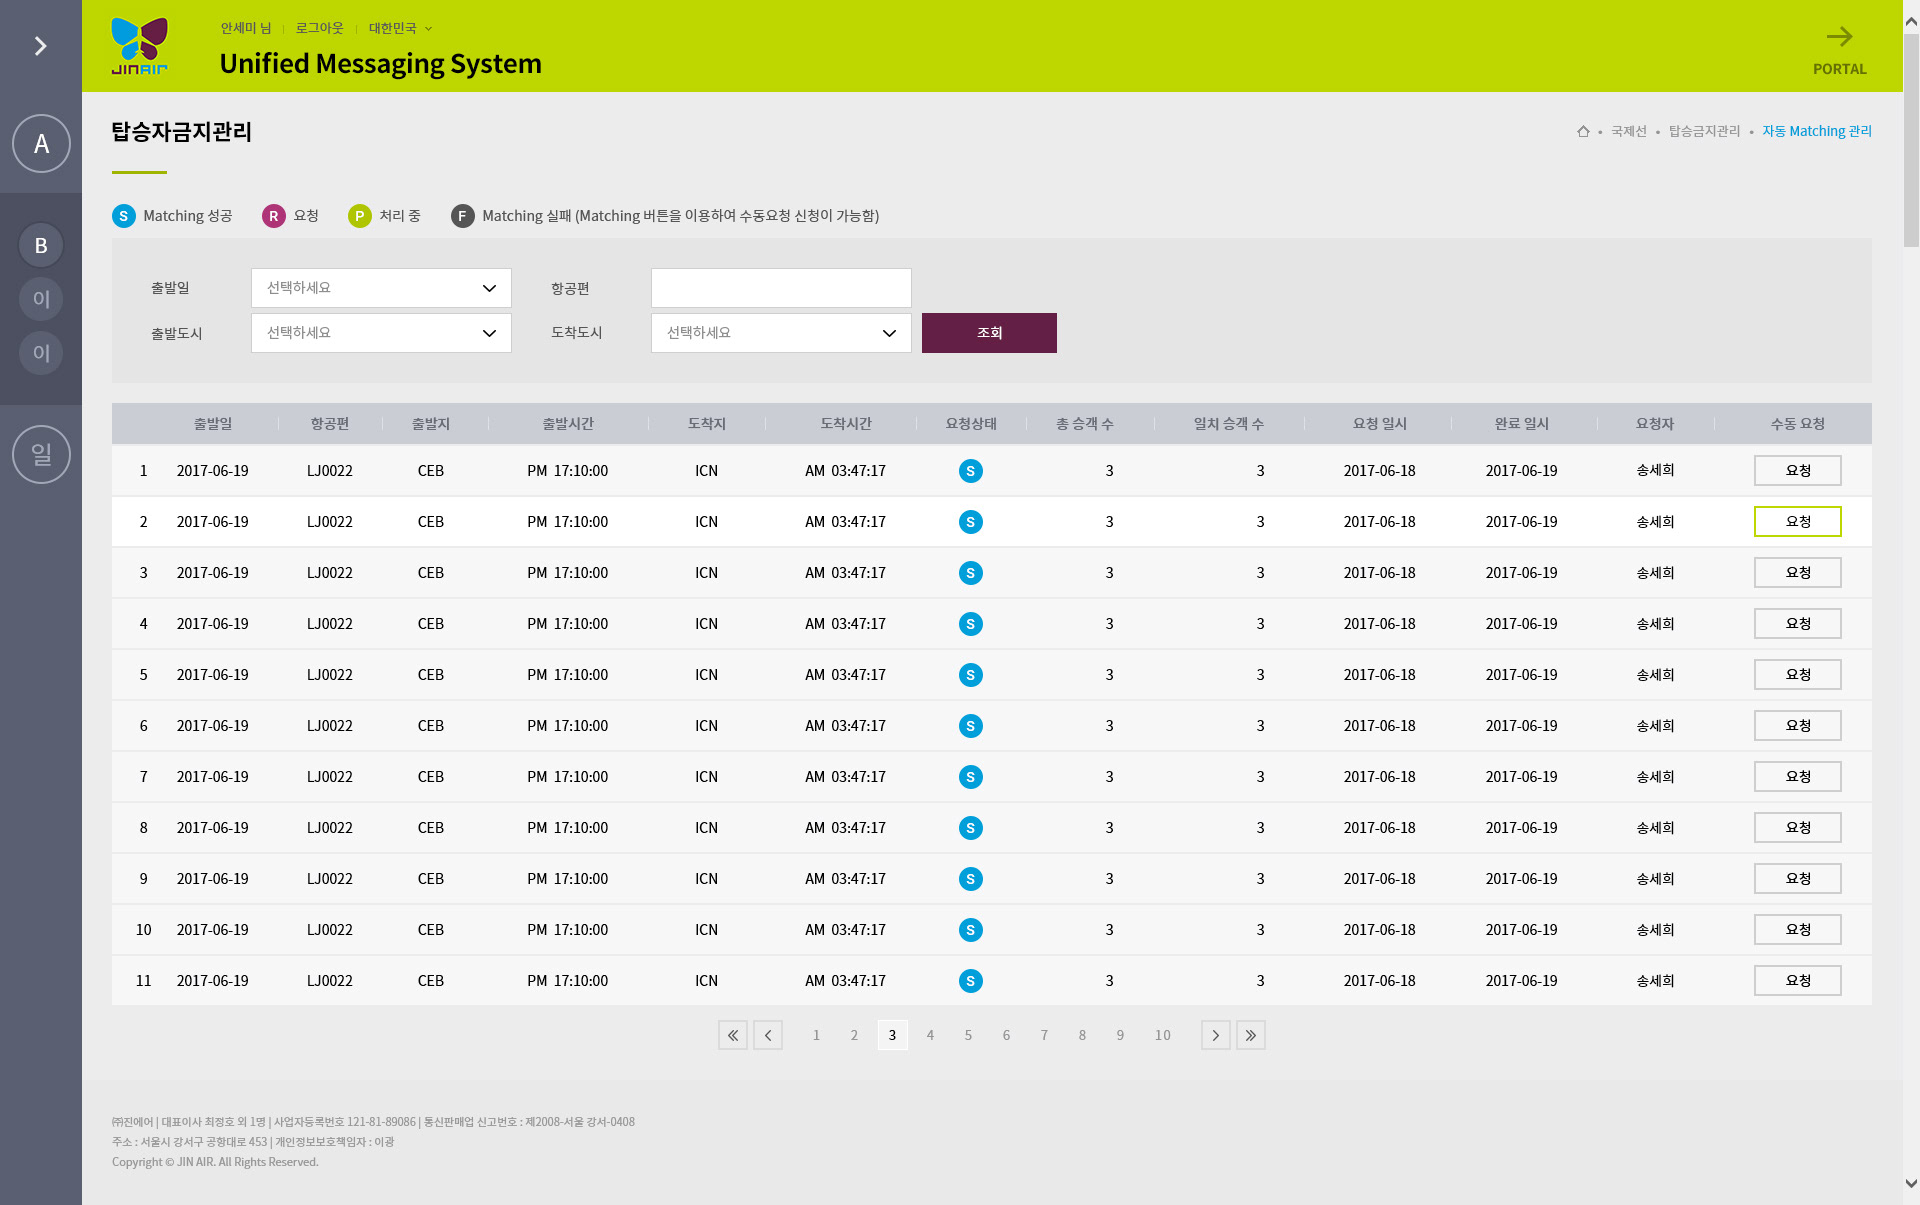This screenshot has width=1920, height=1205.
Task: Expand the sidebar with the arrow icon
Action: [41, 46]
